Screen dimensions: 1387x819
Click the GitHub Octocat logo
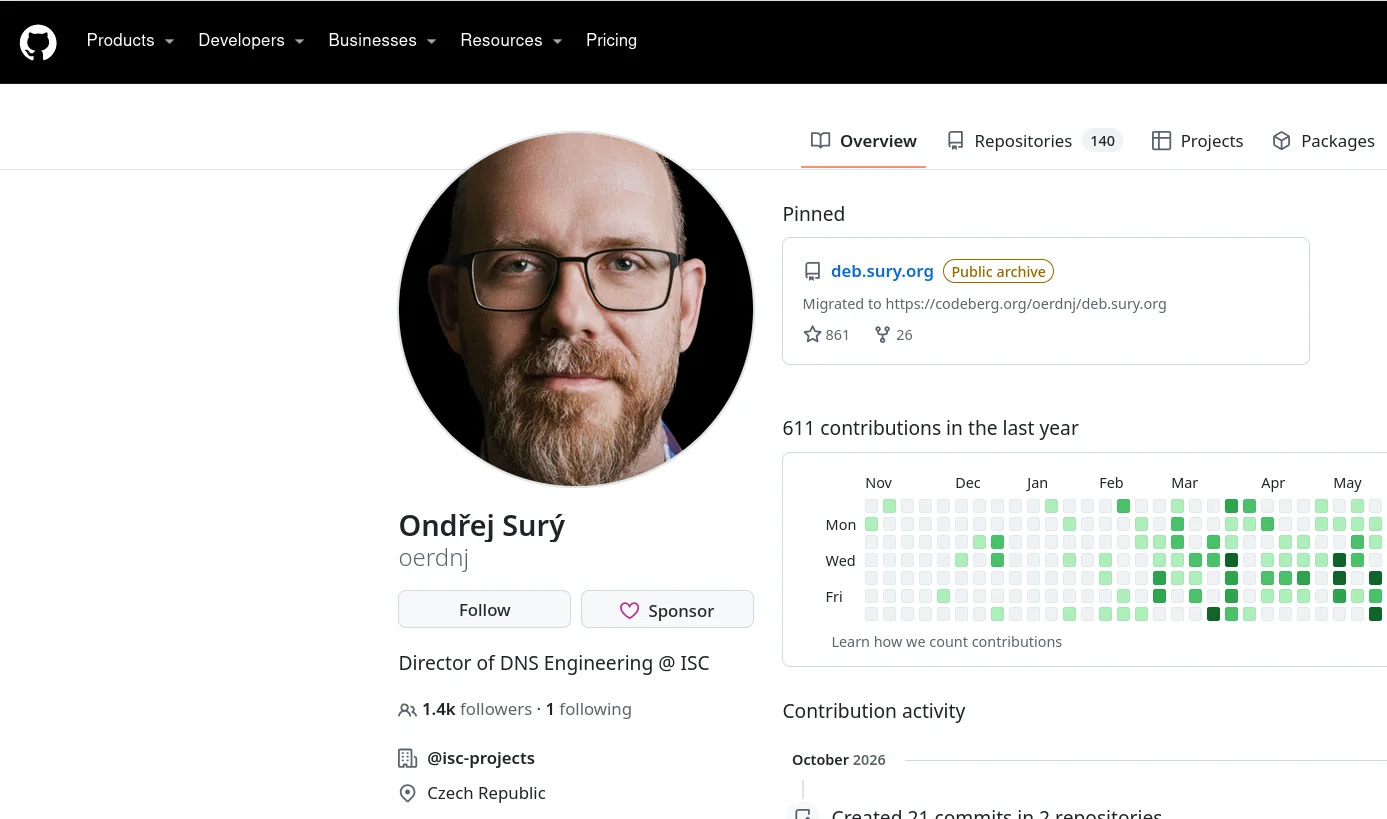38,42
